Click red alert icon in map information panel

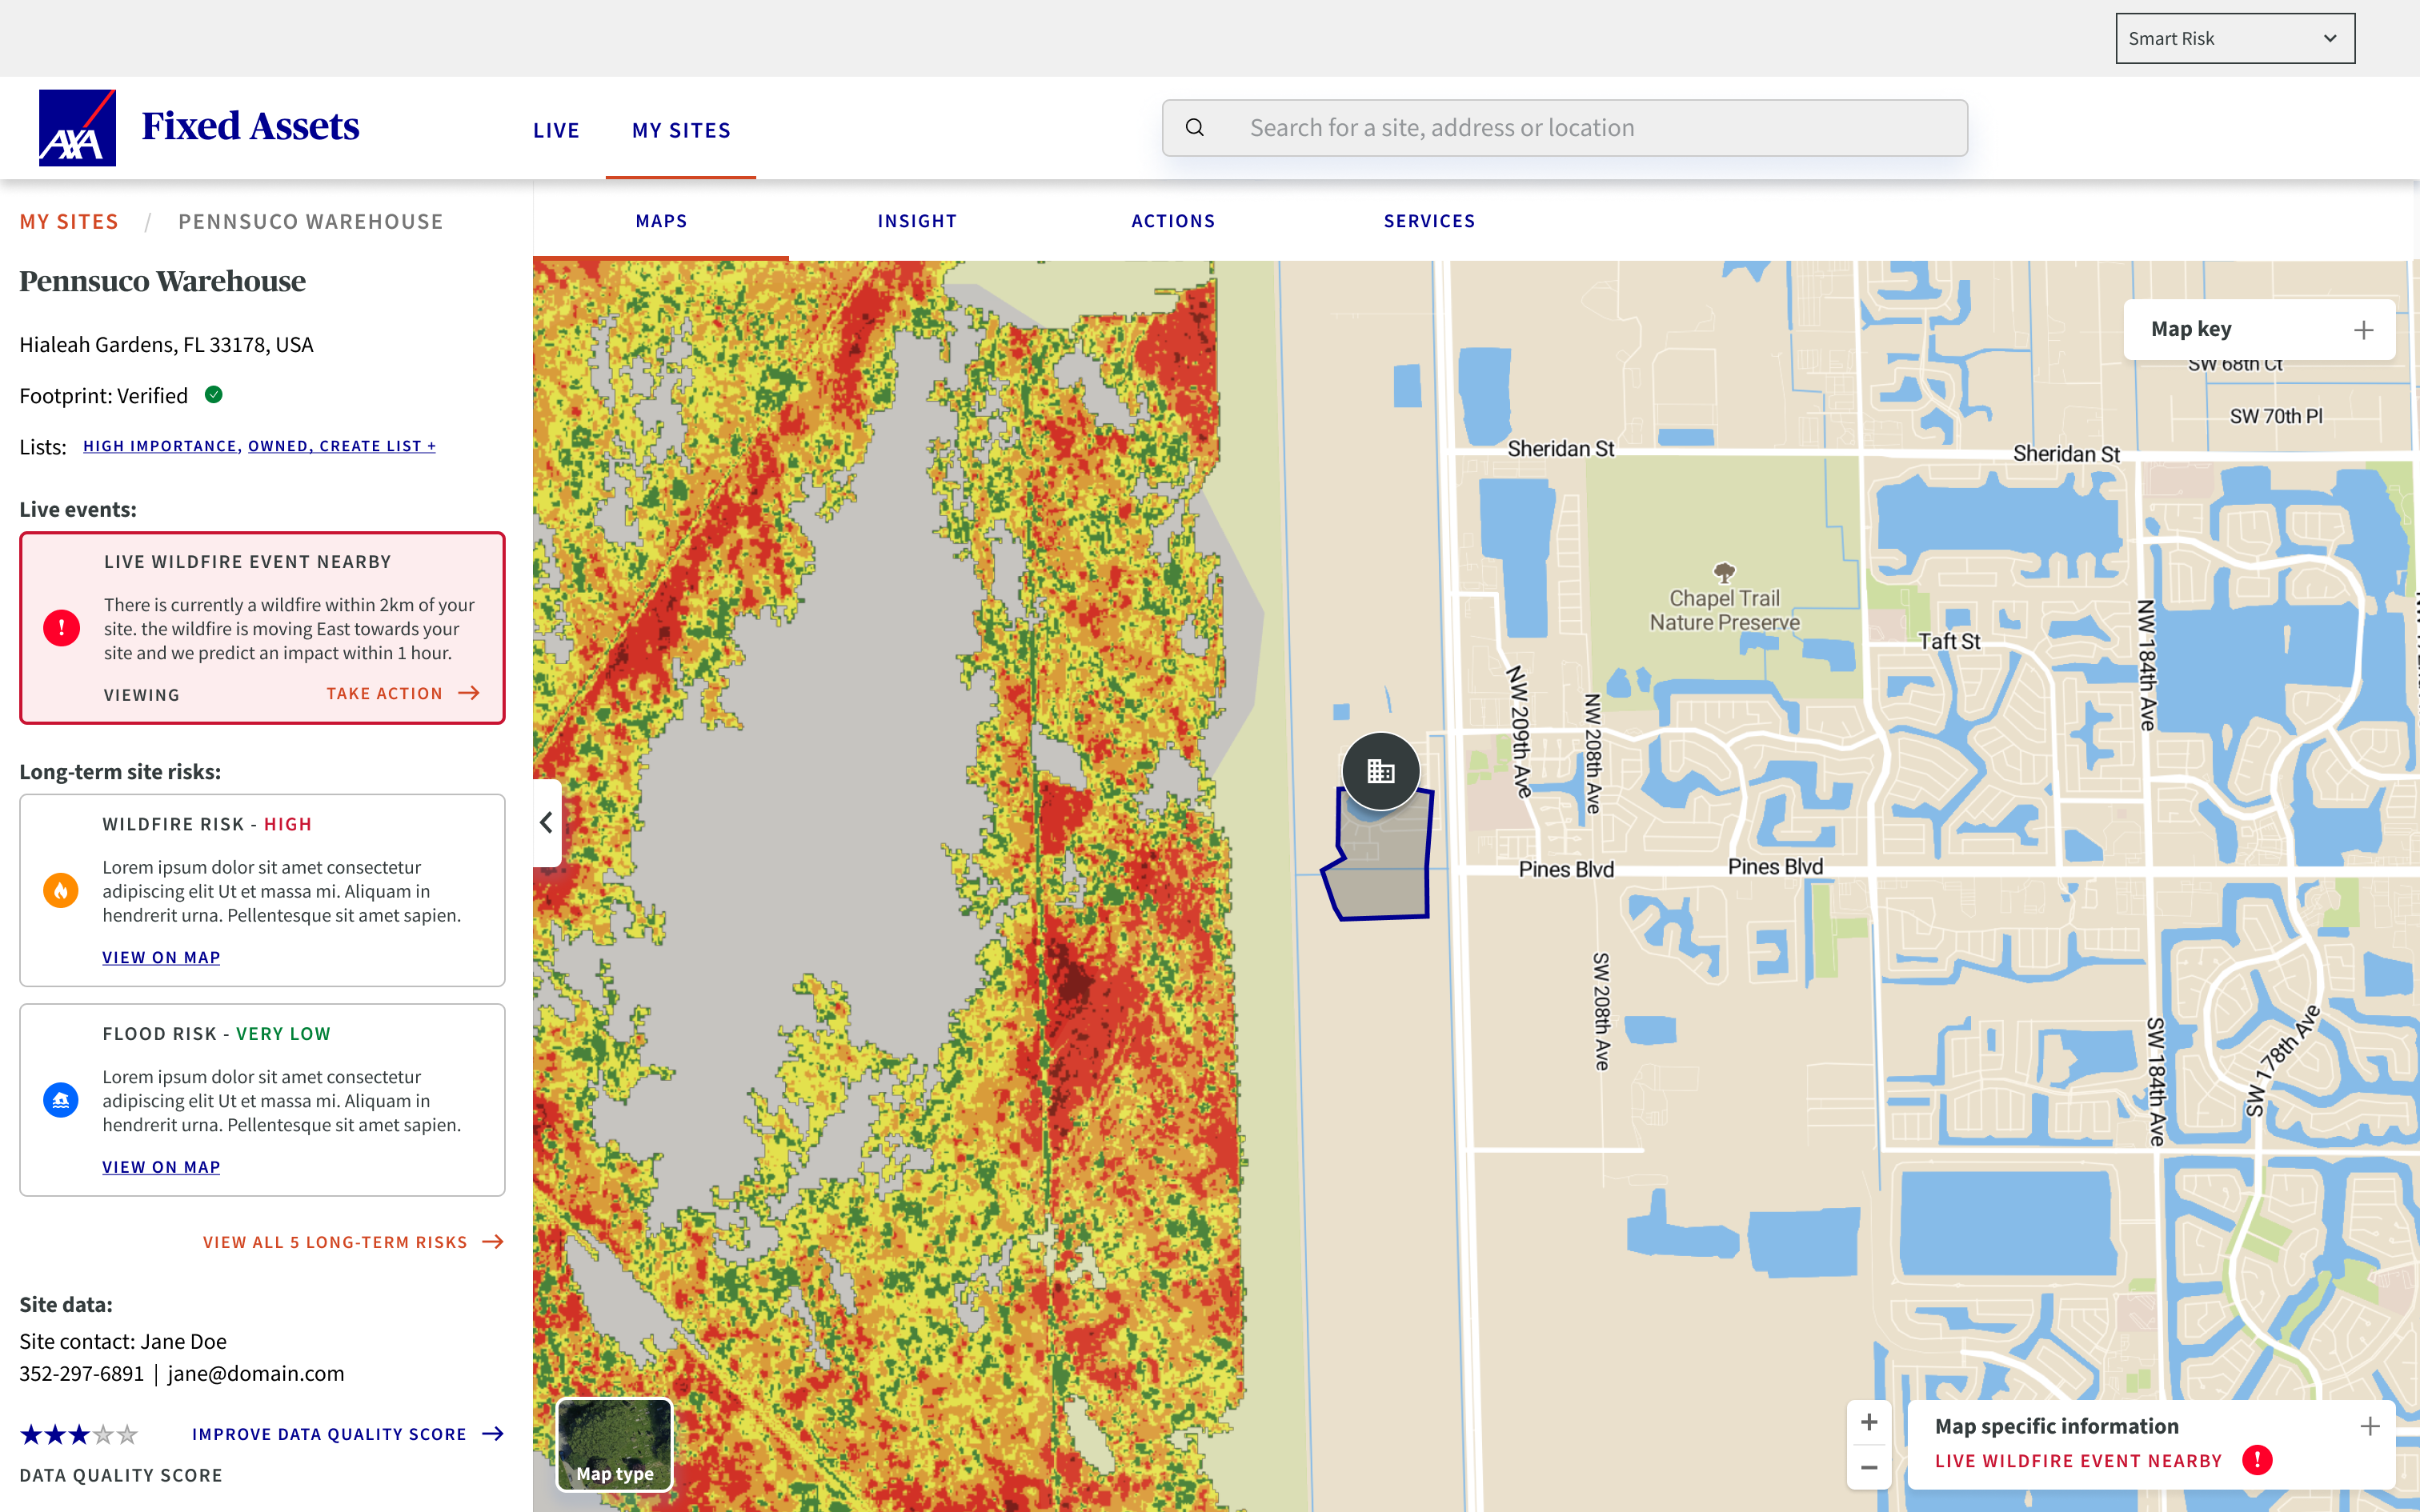coord(2257,1461)
